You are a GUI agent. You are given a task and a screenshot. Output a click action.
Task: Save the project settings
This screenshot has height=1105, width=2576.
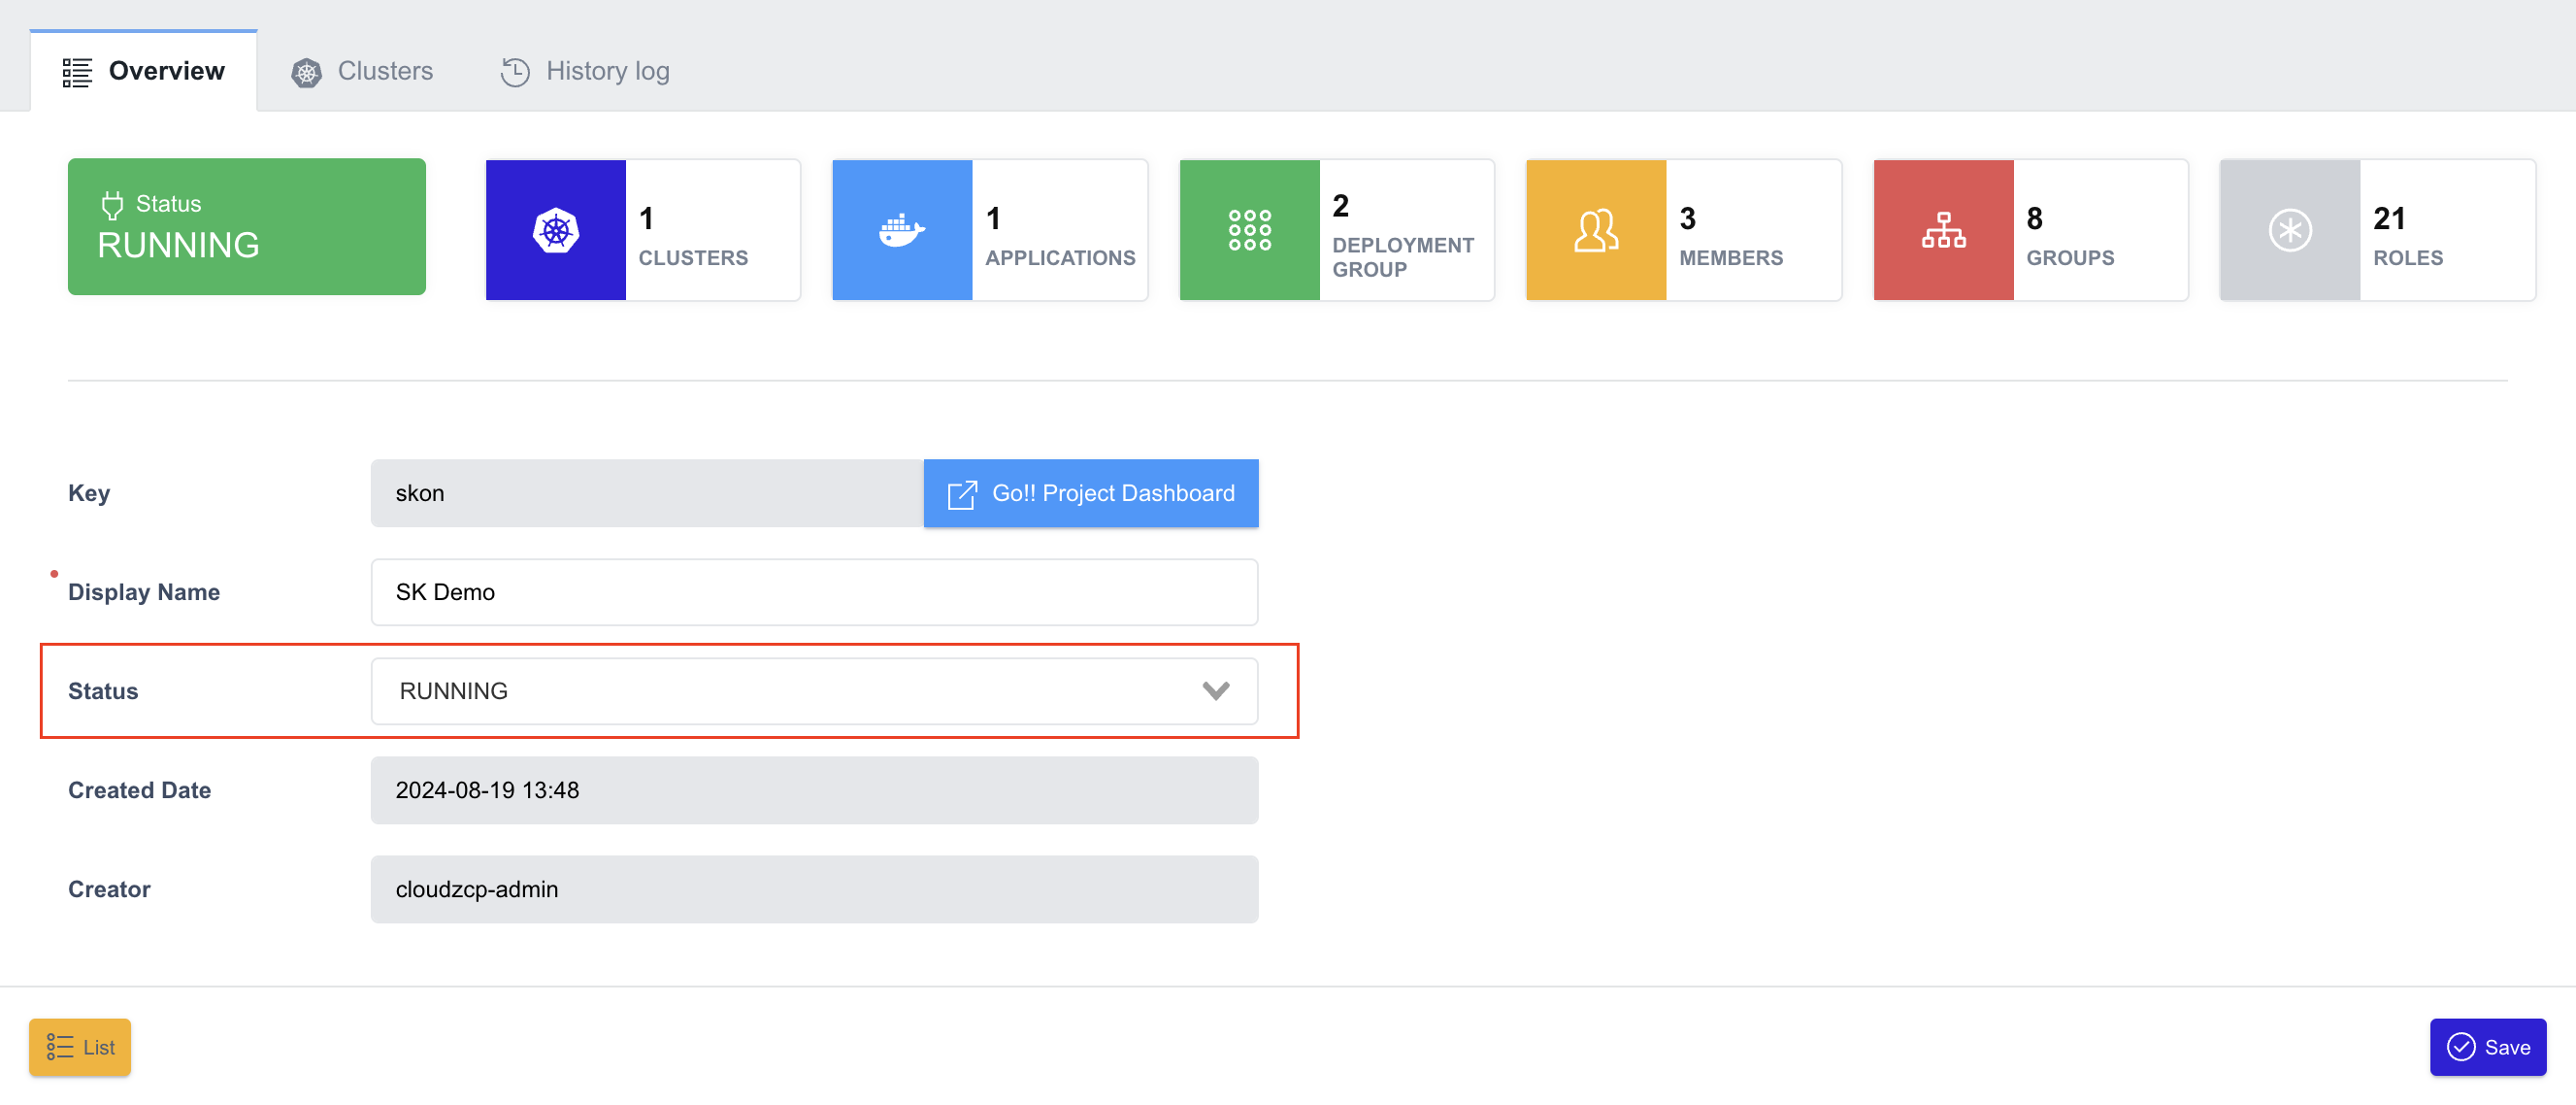pyautogui.click(x=2488, y=1047)
